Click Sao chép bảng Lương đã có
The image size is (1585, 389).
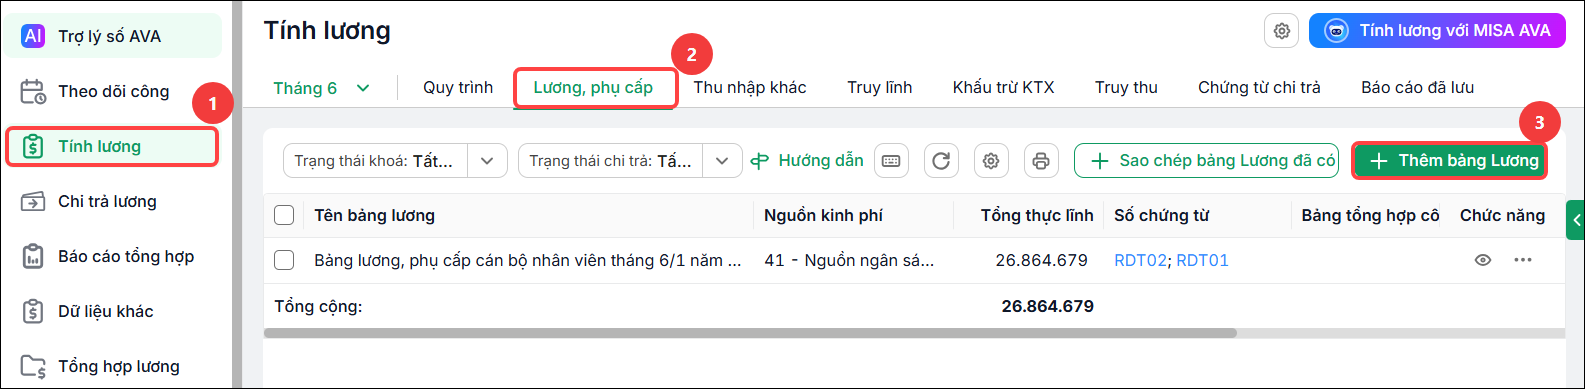click(x=1206, y=161)
